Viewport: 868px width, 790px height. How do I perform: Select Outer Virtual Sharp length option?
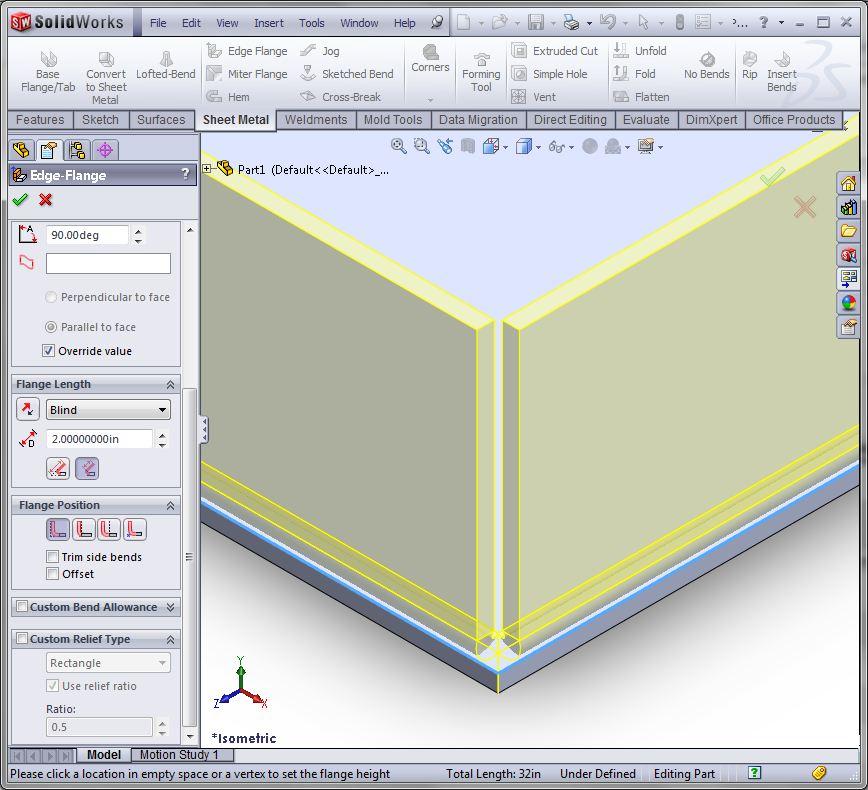(x=58, y=468)
